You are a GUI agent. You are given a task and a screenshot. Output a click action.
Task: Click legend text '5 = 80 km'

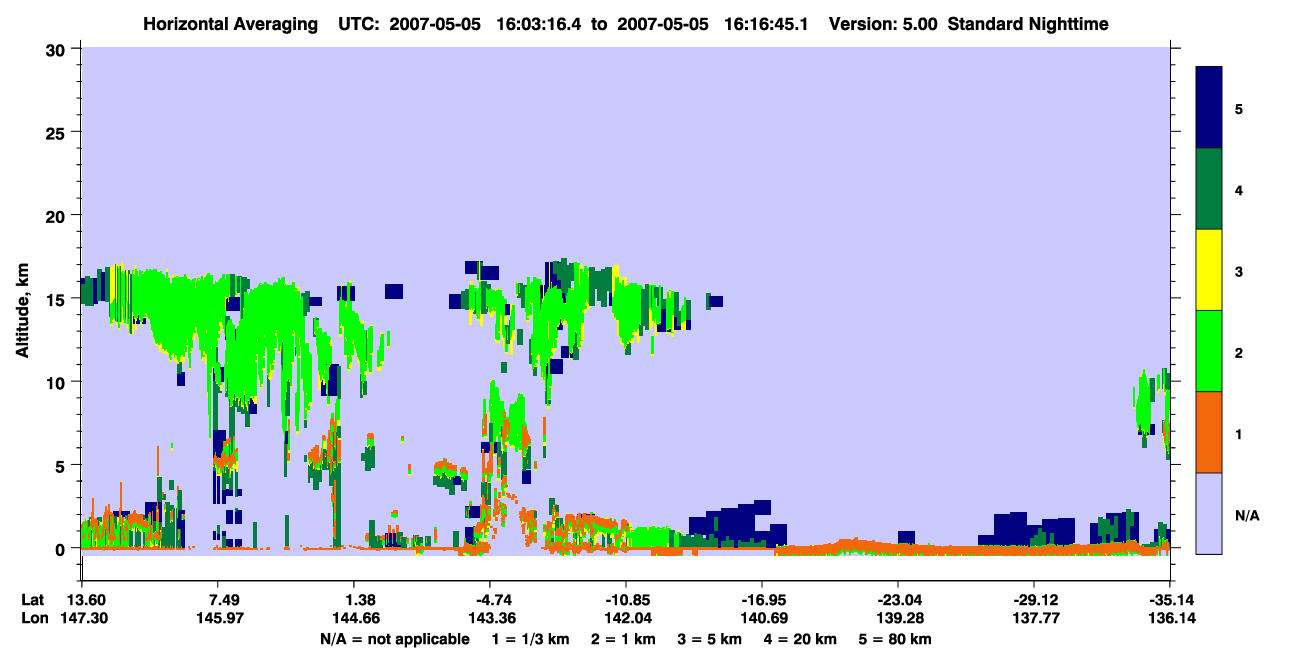pos(896,639)
